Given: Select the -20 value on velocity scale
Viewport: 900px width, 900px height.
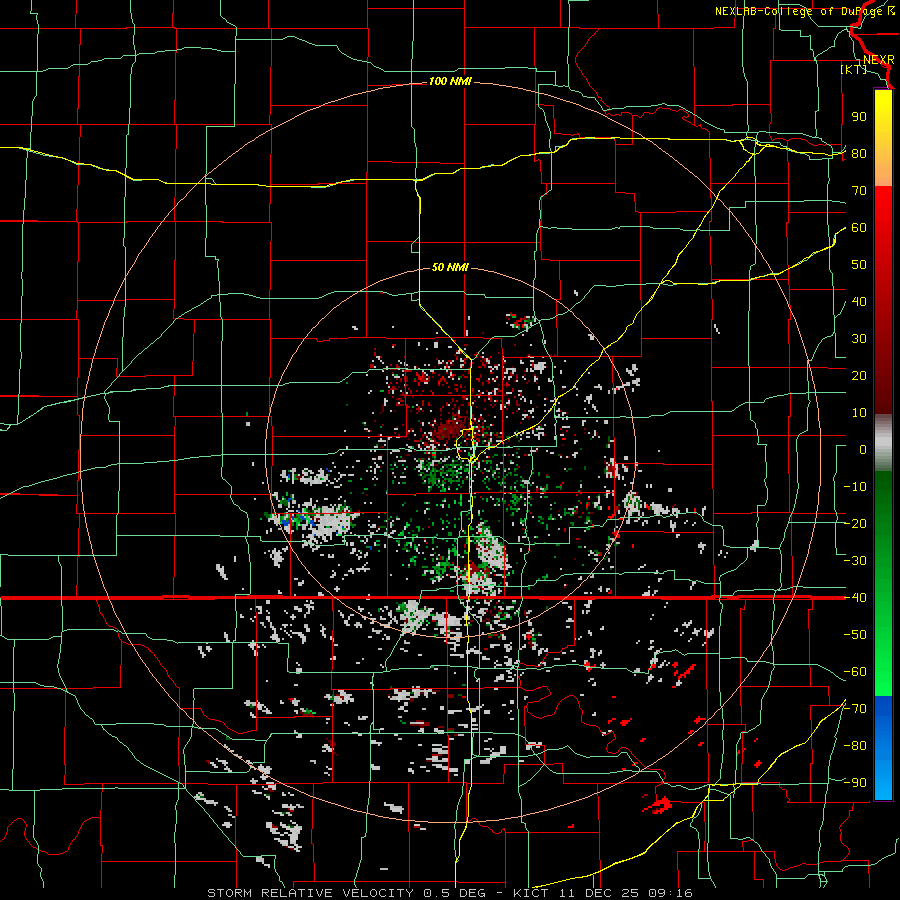Looking at the screenshot, I should (x=855, y=524).
